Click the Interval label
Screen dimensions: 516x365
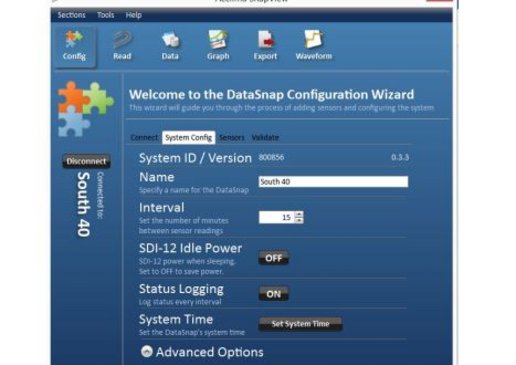tap(162, 208)
